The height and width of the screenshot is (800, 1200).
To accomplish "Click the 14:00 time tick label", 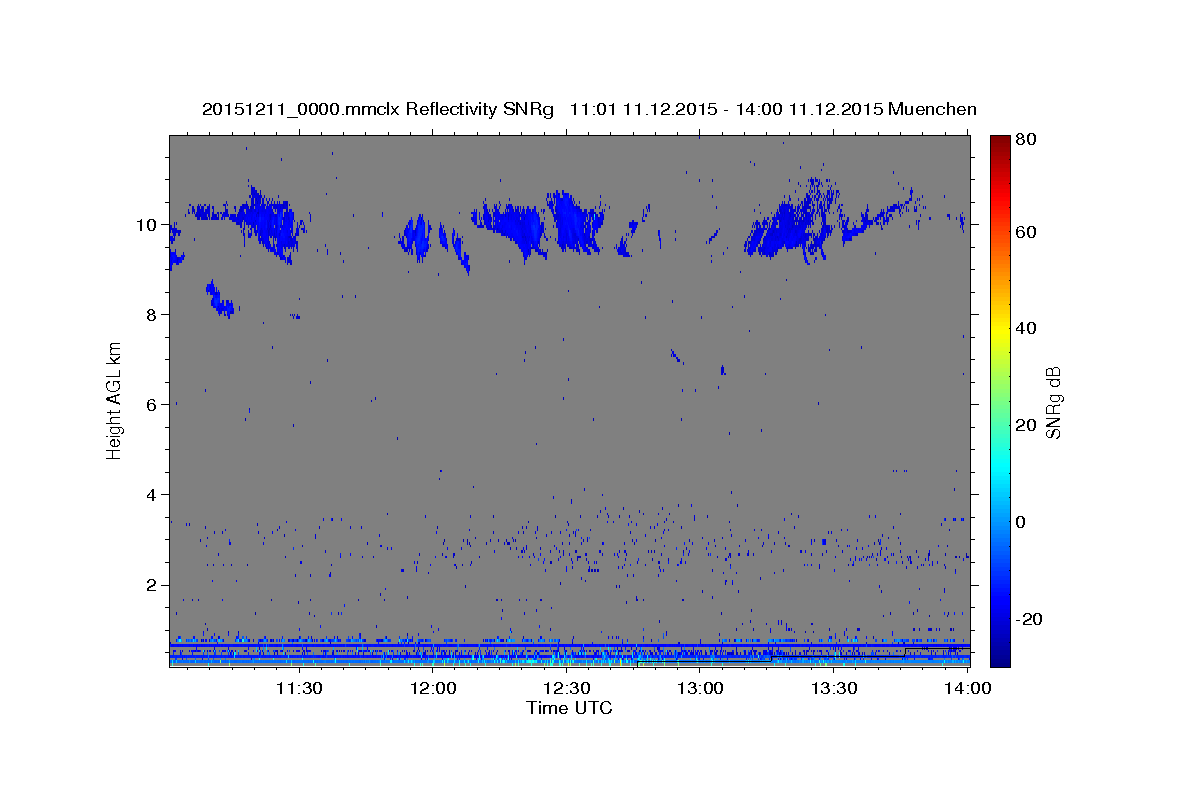I will tap(968, 688).
